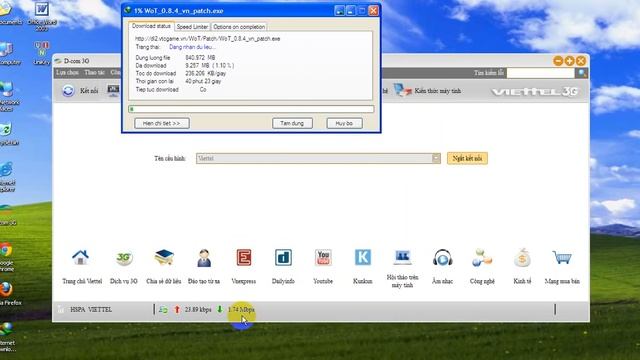Open Internet Explorer desktop icon

tap(6, 170)
